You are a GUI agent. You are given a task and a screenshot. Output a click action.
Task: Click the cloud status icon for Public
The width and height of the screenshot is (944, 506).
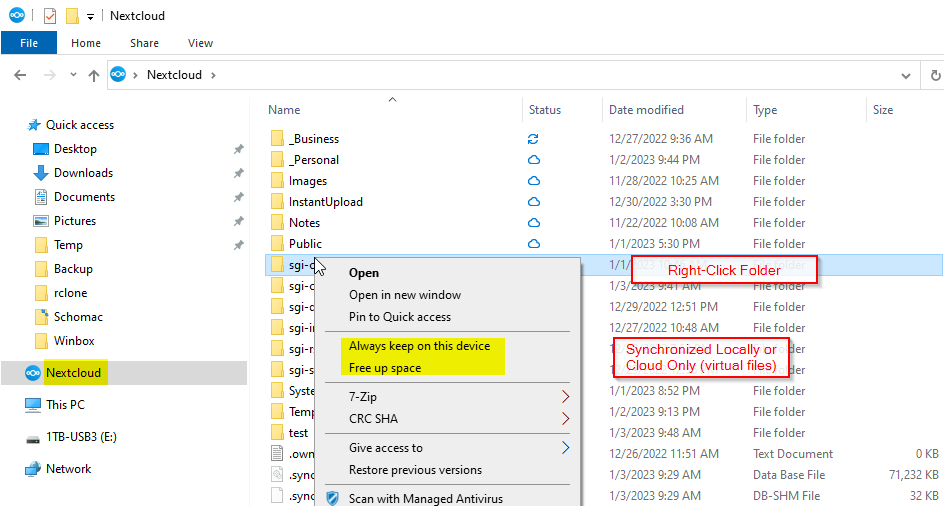[533, 244]
